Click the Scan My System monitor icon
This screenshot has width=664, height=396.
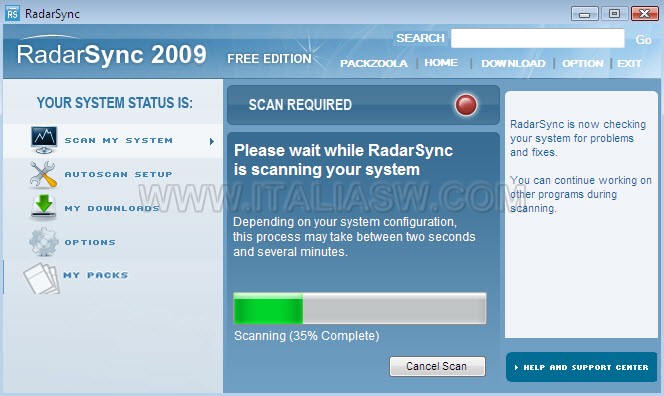[44, 140]
